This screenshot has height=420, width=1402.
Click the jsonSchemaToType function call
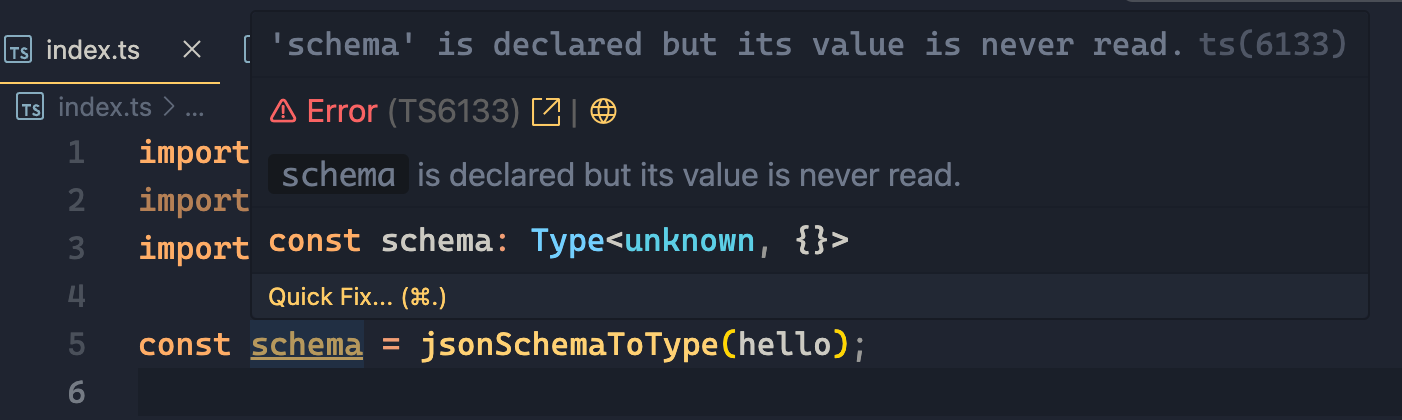coord(570,345)
